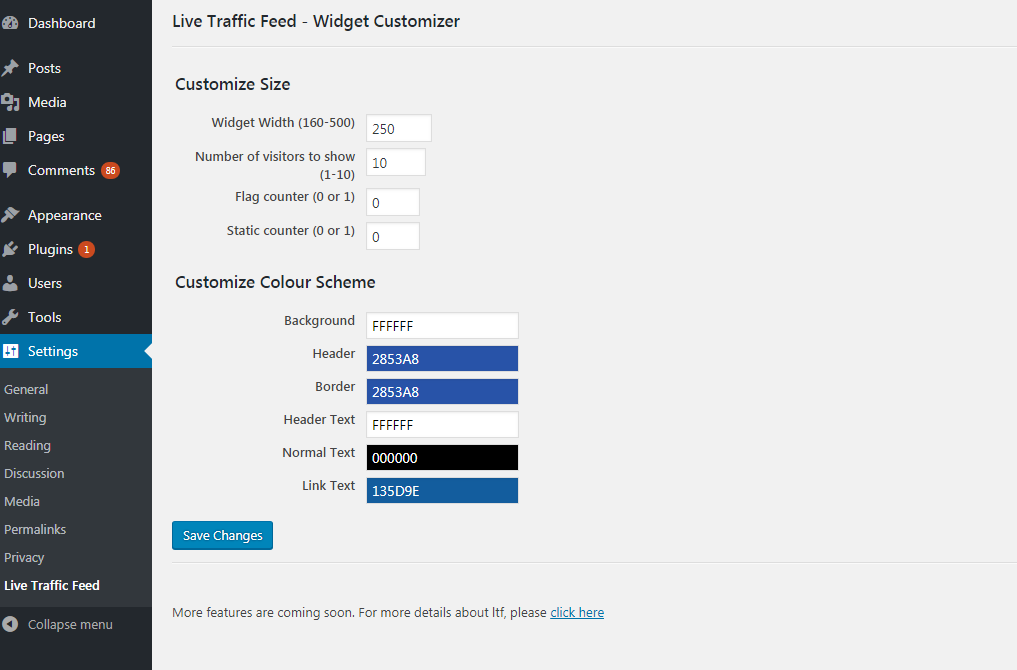The image size is (1017, 670).
Task: Click the Plugins plug icon
Action: pyautogui.click(x=10, y=249)
